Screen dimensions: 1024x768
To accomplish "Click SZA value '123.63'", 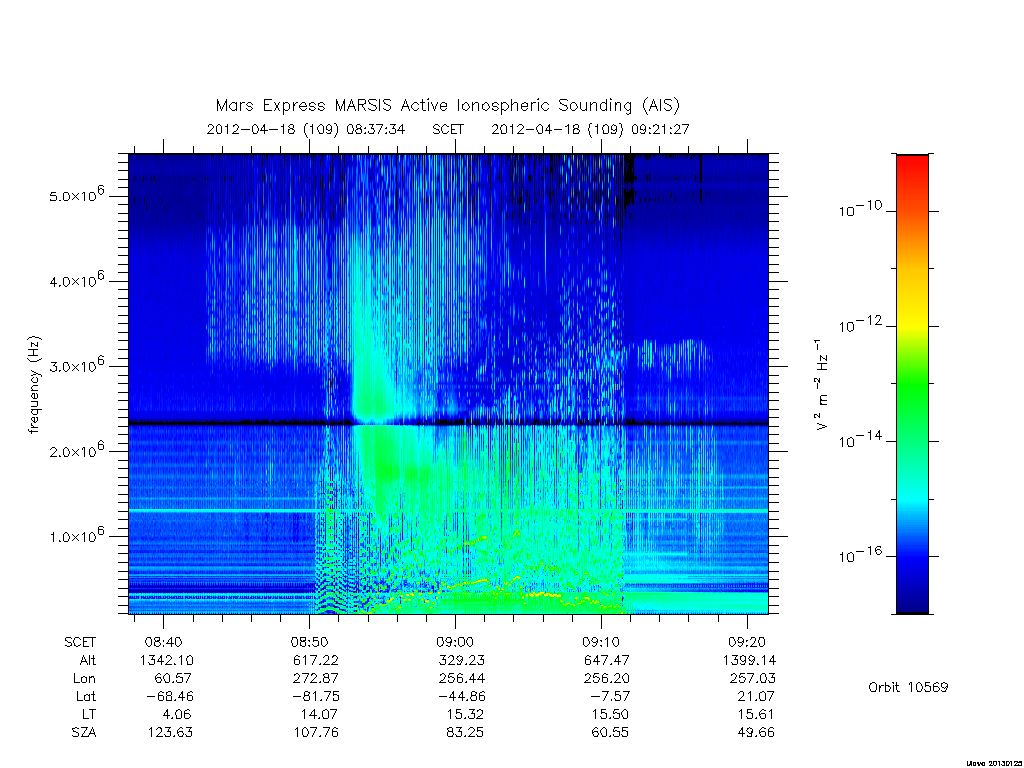I will click(170, 732).
